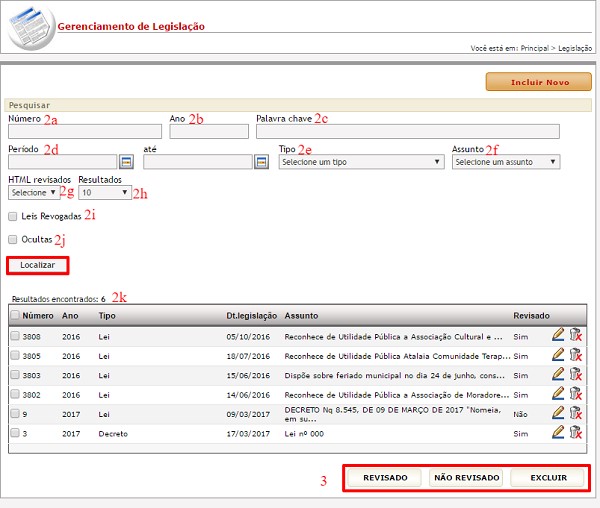Image resolution: width=600 pixels, height=508 pixels.
Task: Edit law 3805 with the pencil icon
Action: (x=558, y=354)
